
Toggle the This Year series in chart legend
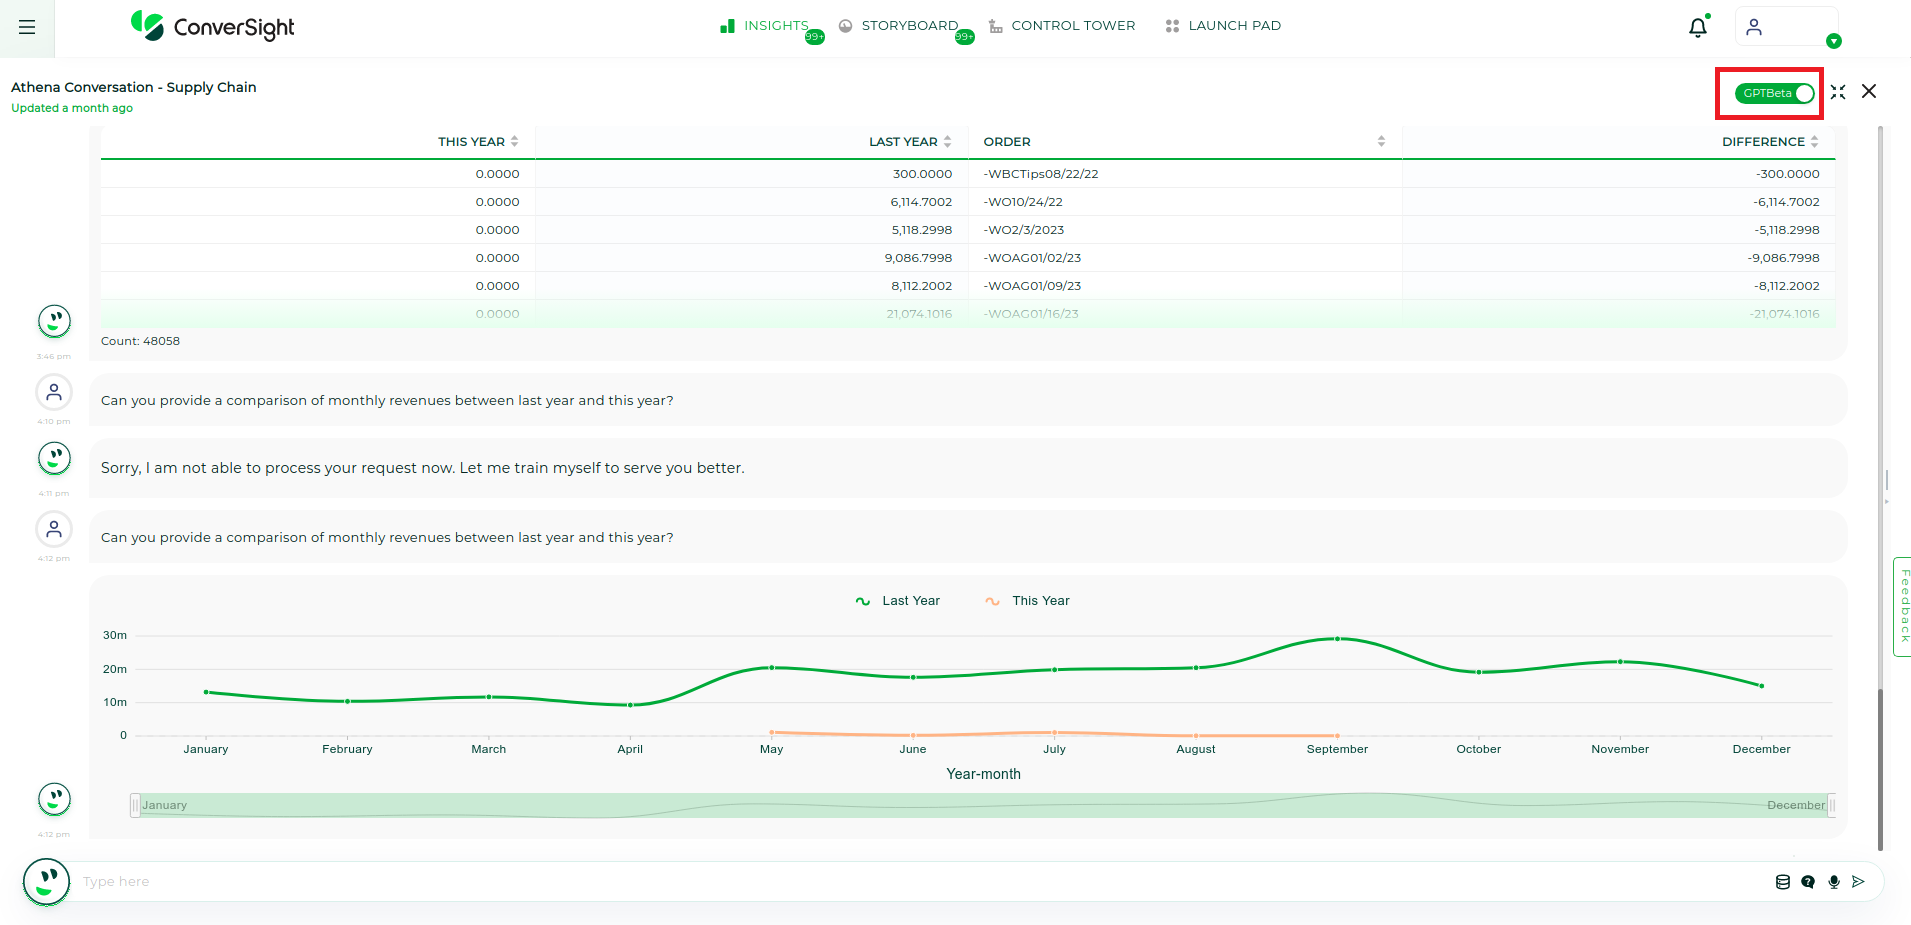coord(1027,600)
